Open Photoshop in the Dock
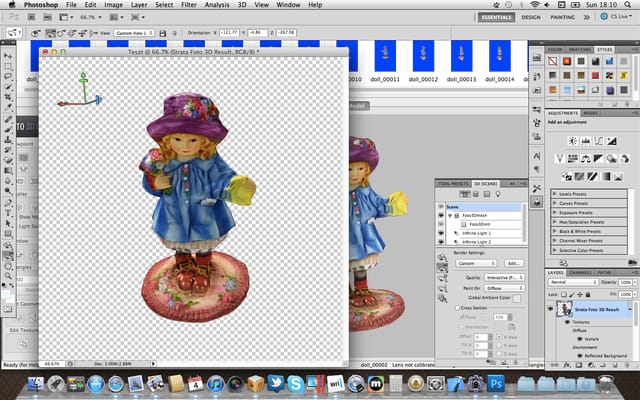Image resolution: width=640 pixels, height=400 pixels. point(496,384)
